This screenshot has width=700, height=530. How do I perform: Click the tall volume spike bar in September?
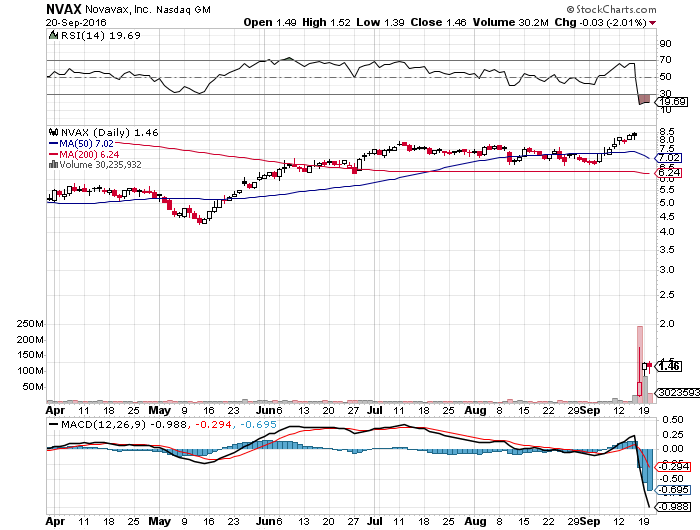coord(640,364)
